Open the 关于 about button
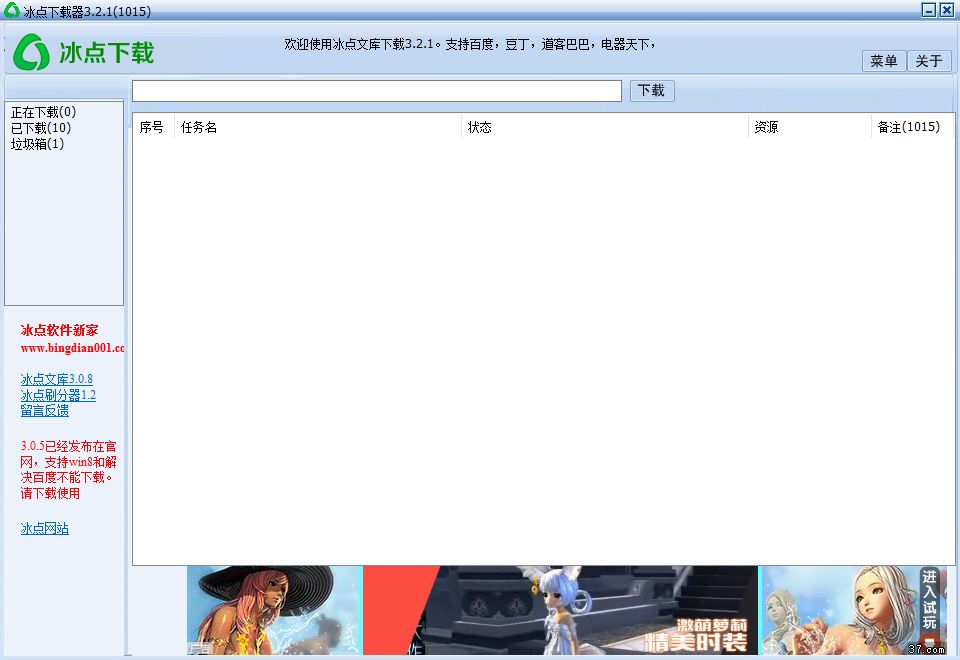This screenshot has width=960, height=660. point(929,61)
